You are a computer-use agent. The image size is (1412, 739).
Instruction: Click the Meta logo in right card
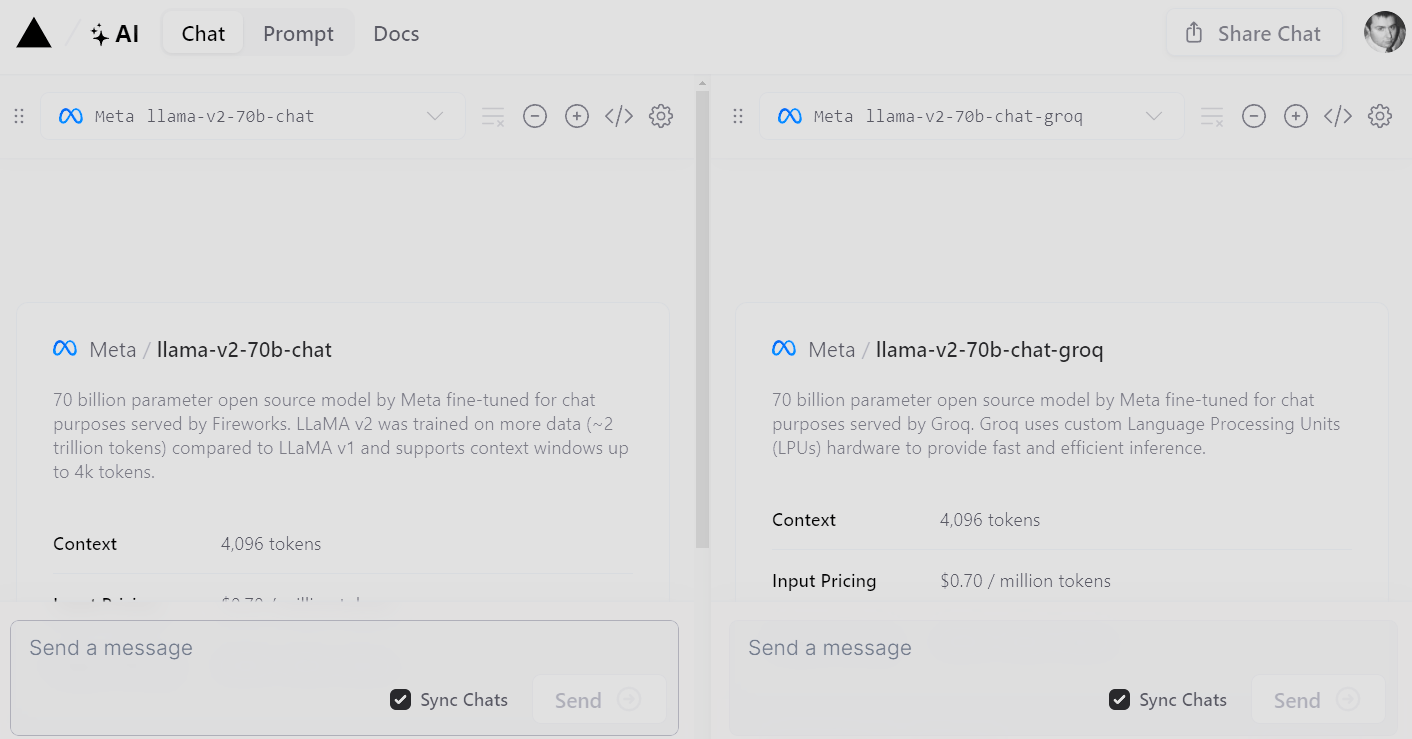[x=784, y=349]
